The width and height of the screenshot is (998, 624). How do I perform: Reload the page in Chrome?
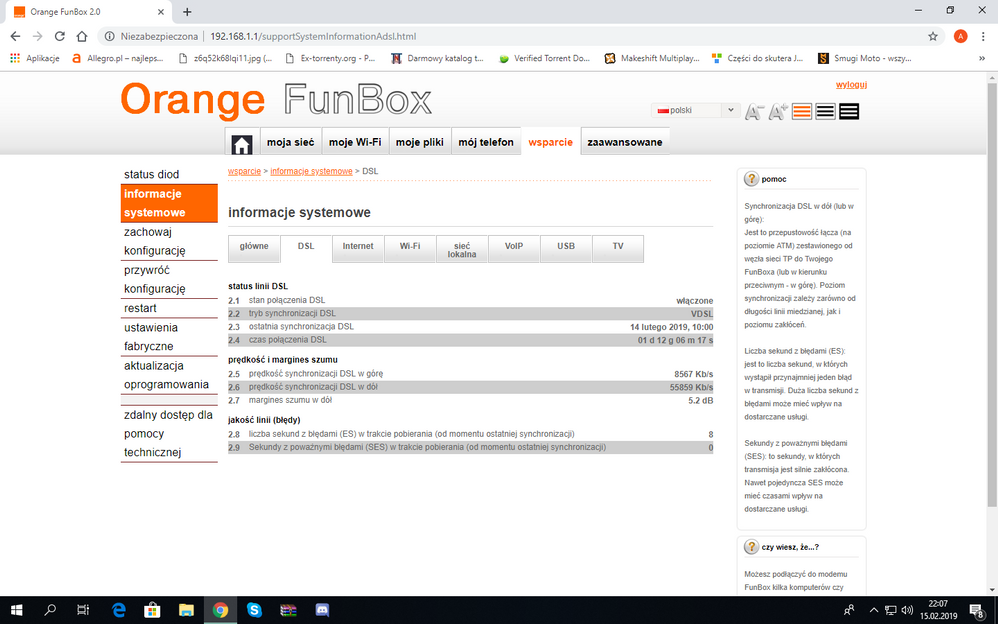point(60,36)
